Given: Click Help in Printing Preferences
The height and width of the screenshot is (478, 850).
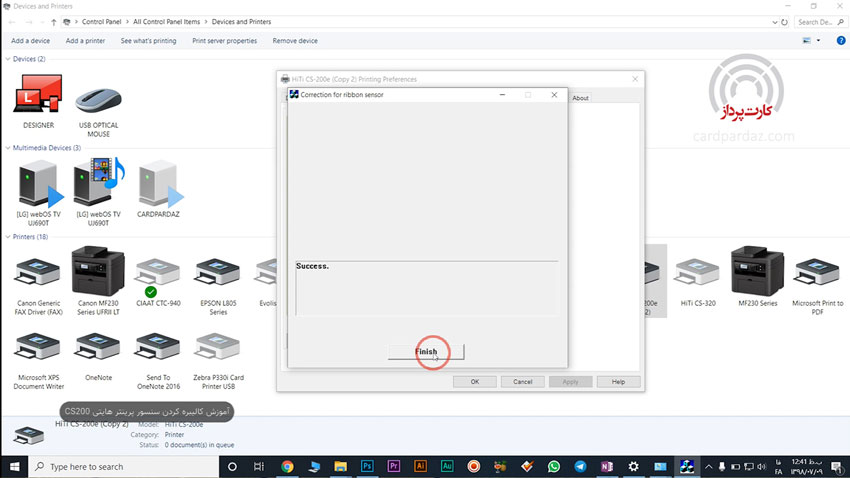Looking at the screenshot, I should coord(619,382).
